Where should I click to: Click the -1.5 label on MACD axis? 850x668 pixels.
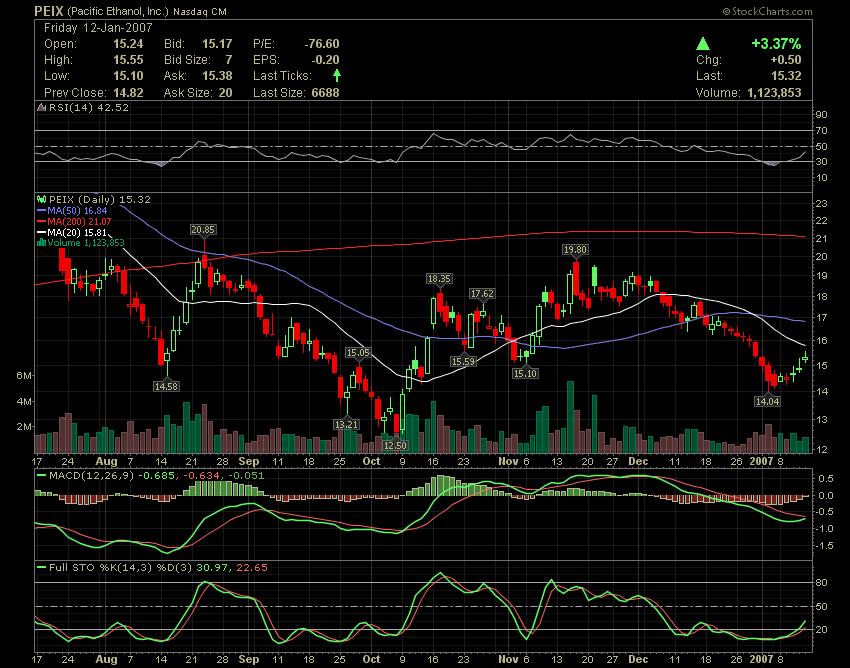pos(826,546)
